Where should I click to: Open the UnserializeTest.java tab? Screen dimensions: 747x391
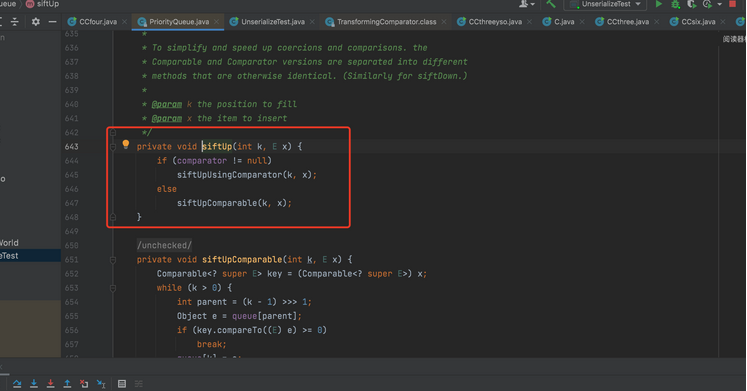(x=273, y=21)
